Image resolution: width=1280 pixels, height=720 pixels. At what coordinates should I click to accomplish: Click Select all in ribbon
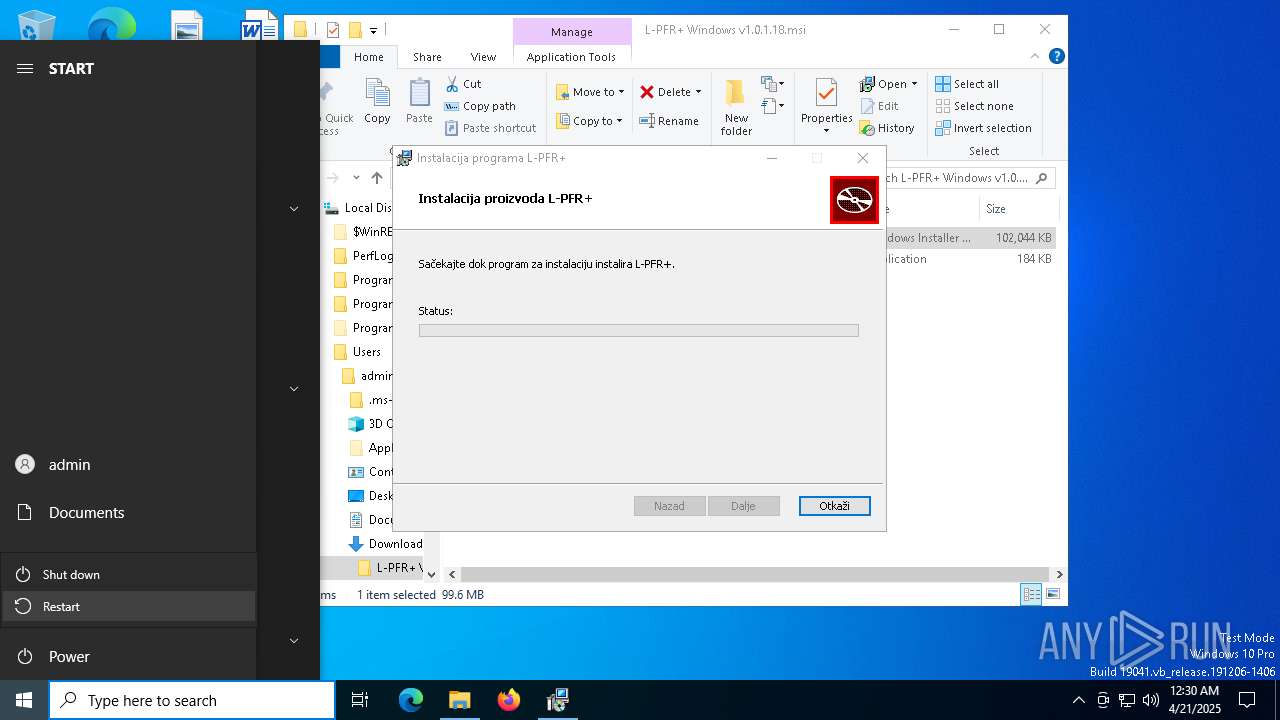(x=967, y=84)
